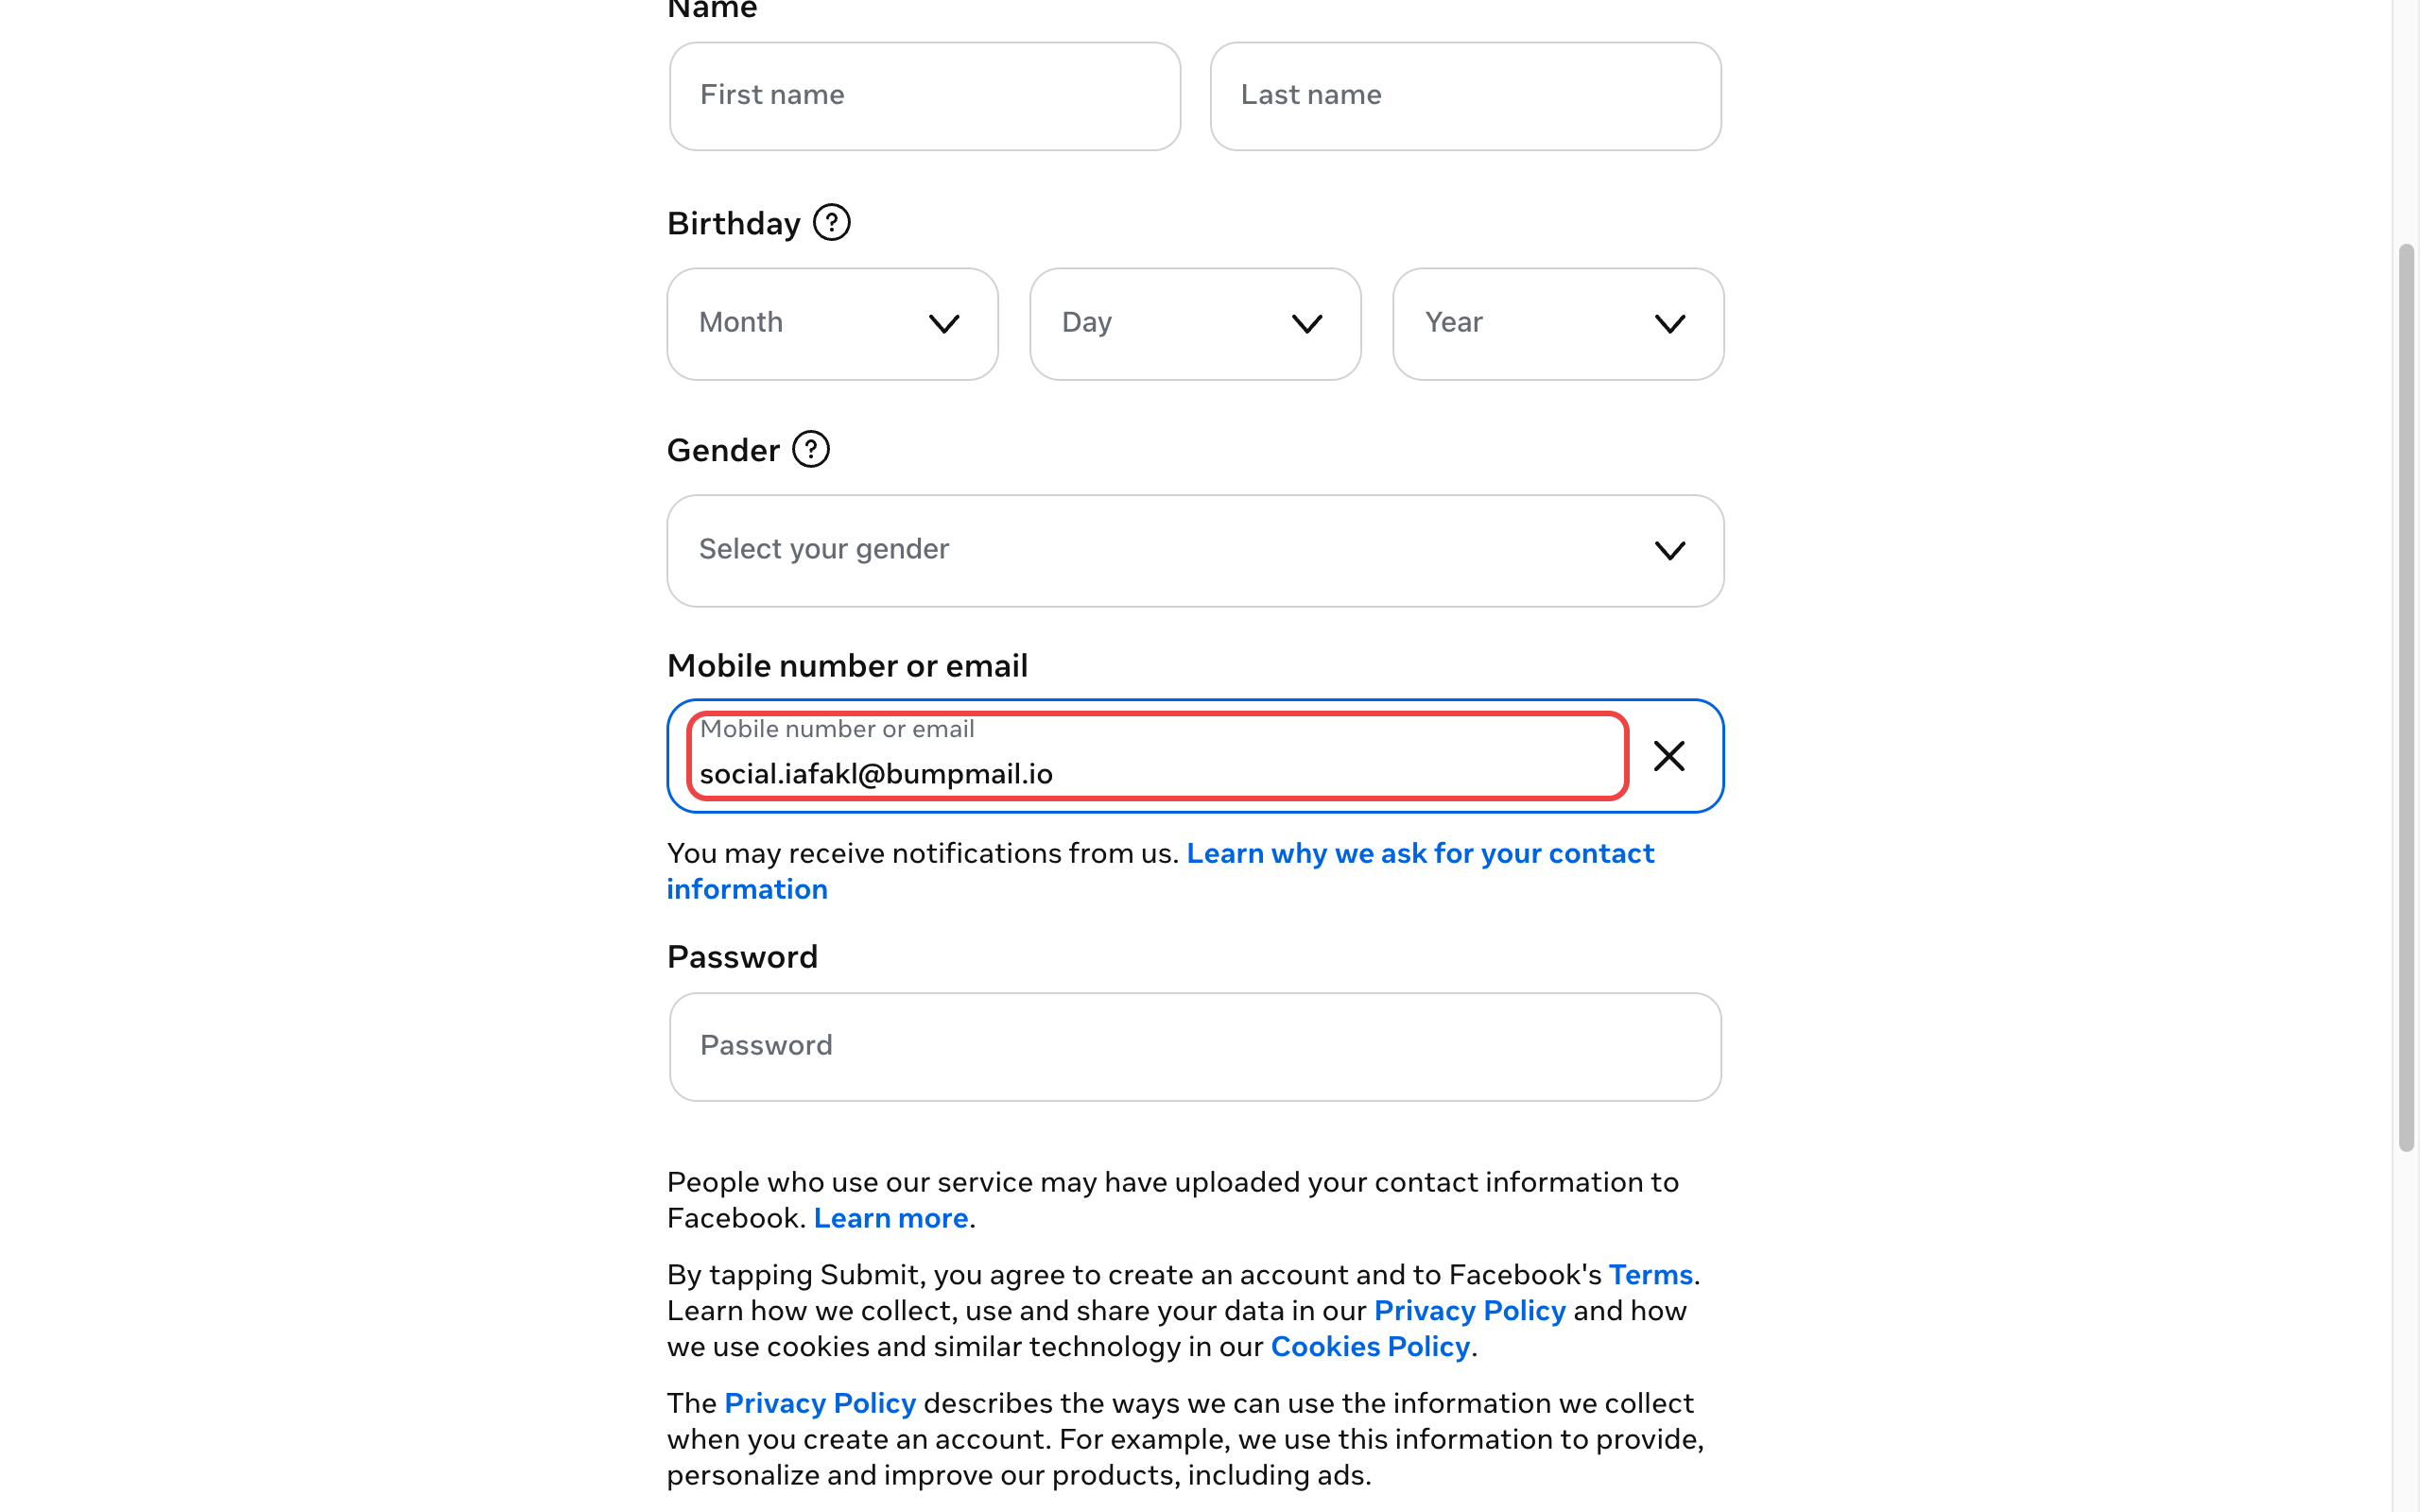Open Privacy Policy link before 'and how'
2420x1512 pixels.
coord(1469,1311)
